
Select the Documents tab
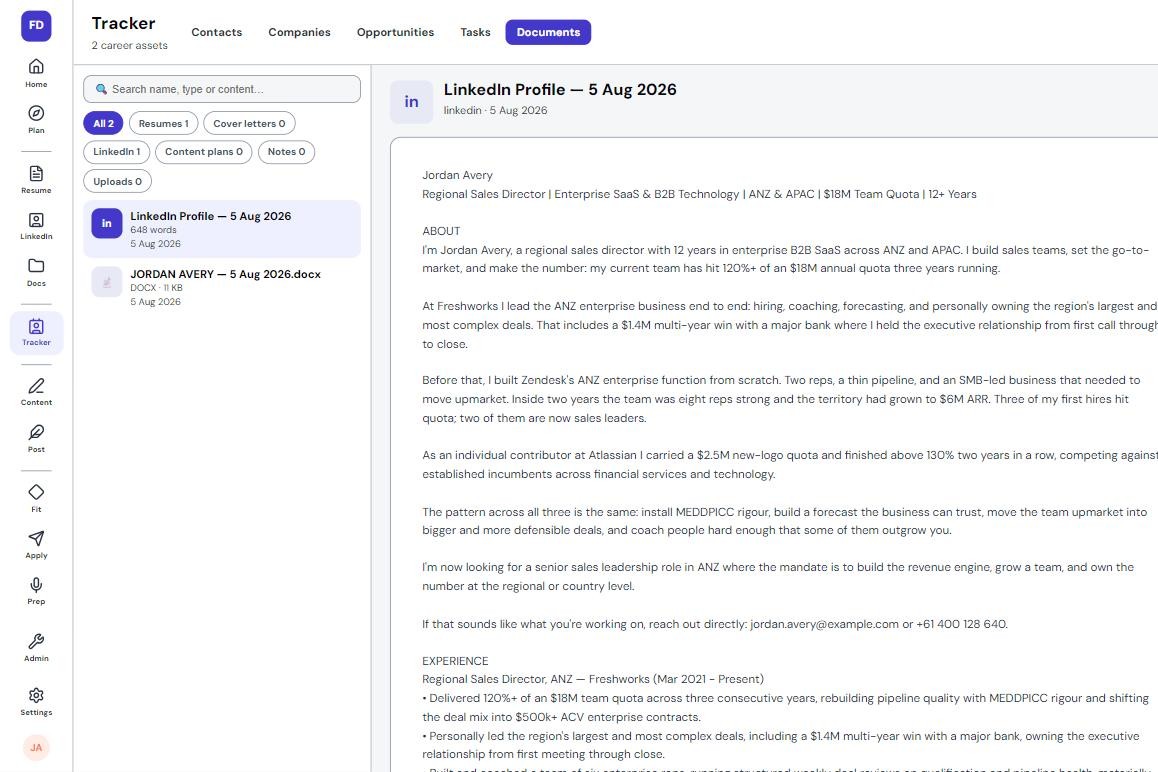pos(548,33)
